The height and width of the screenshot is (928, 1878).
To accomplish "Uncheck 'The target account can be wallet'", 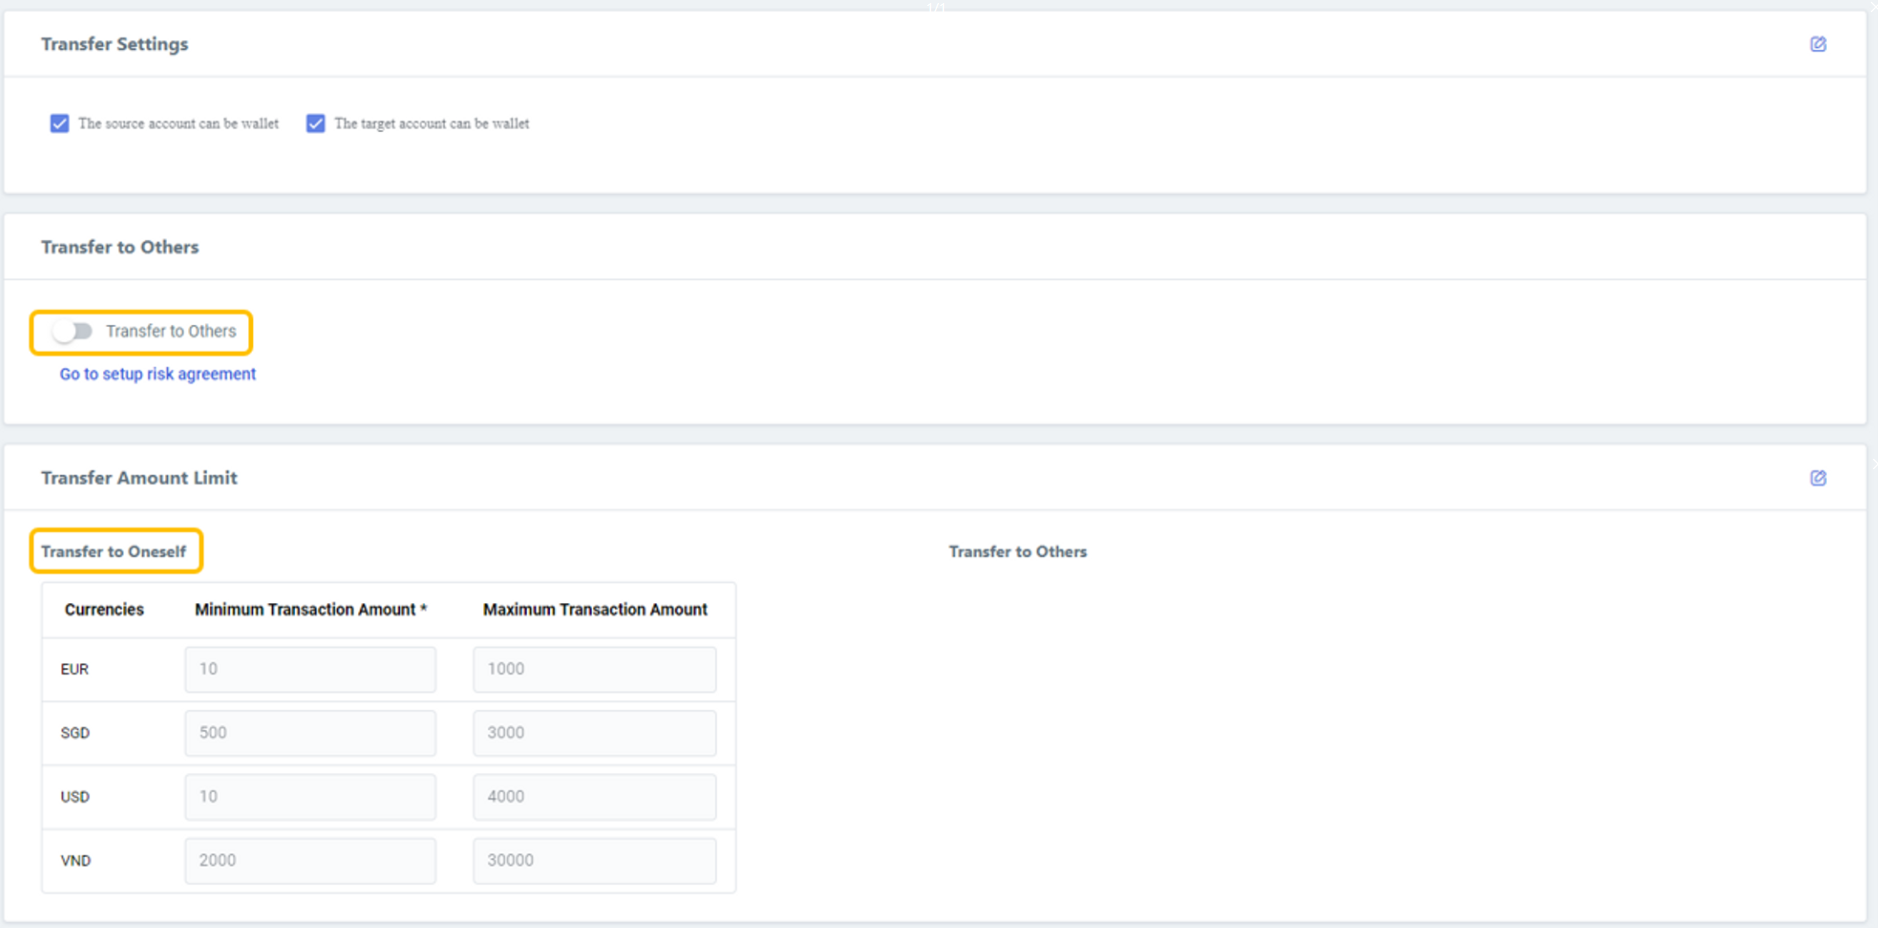I will pos(316,123).
